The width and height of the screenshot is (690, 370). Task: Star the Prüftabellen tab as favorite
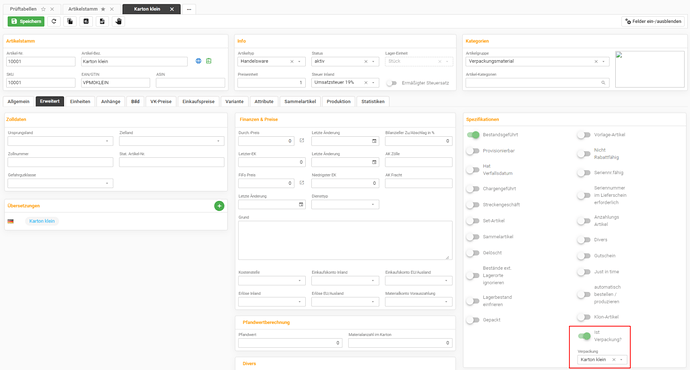[x=43, y=9]
